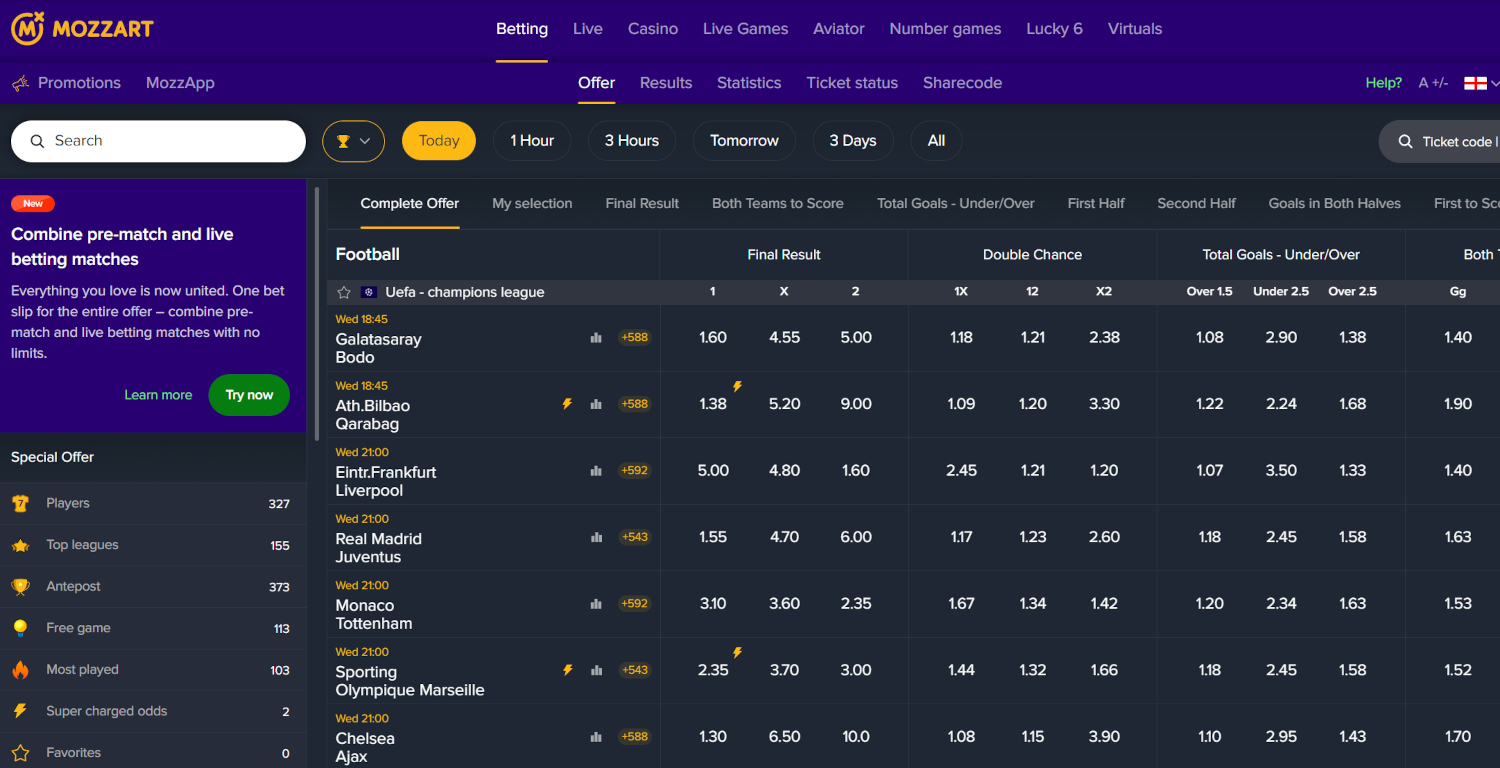Open the language flag dropdown
The width and height of the screenshot is (1500, 768).
pyautogui.click(x=1477, y=83)
